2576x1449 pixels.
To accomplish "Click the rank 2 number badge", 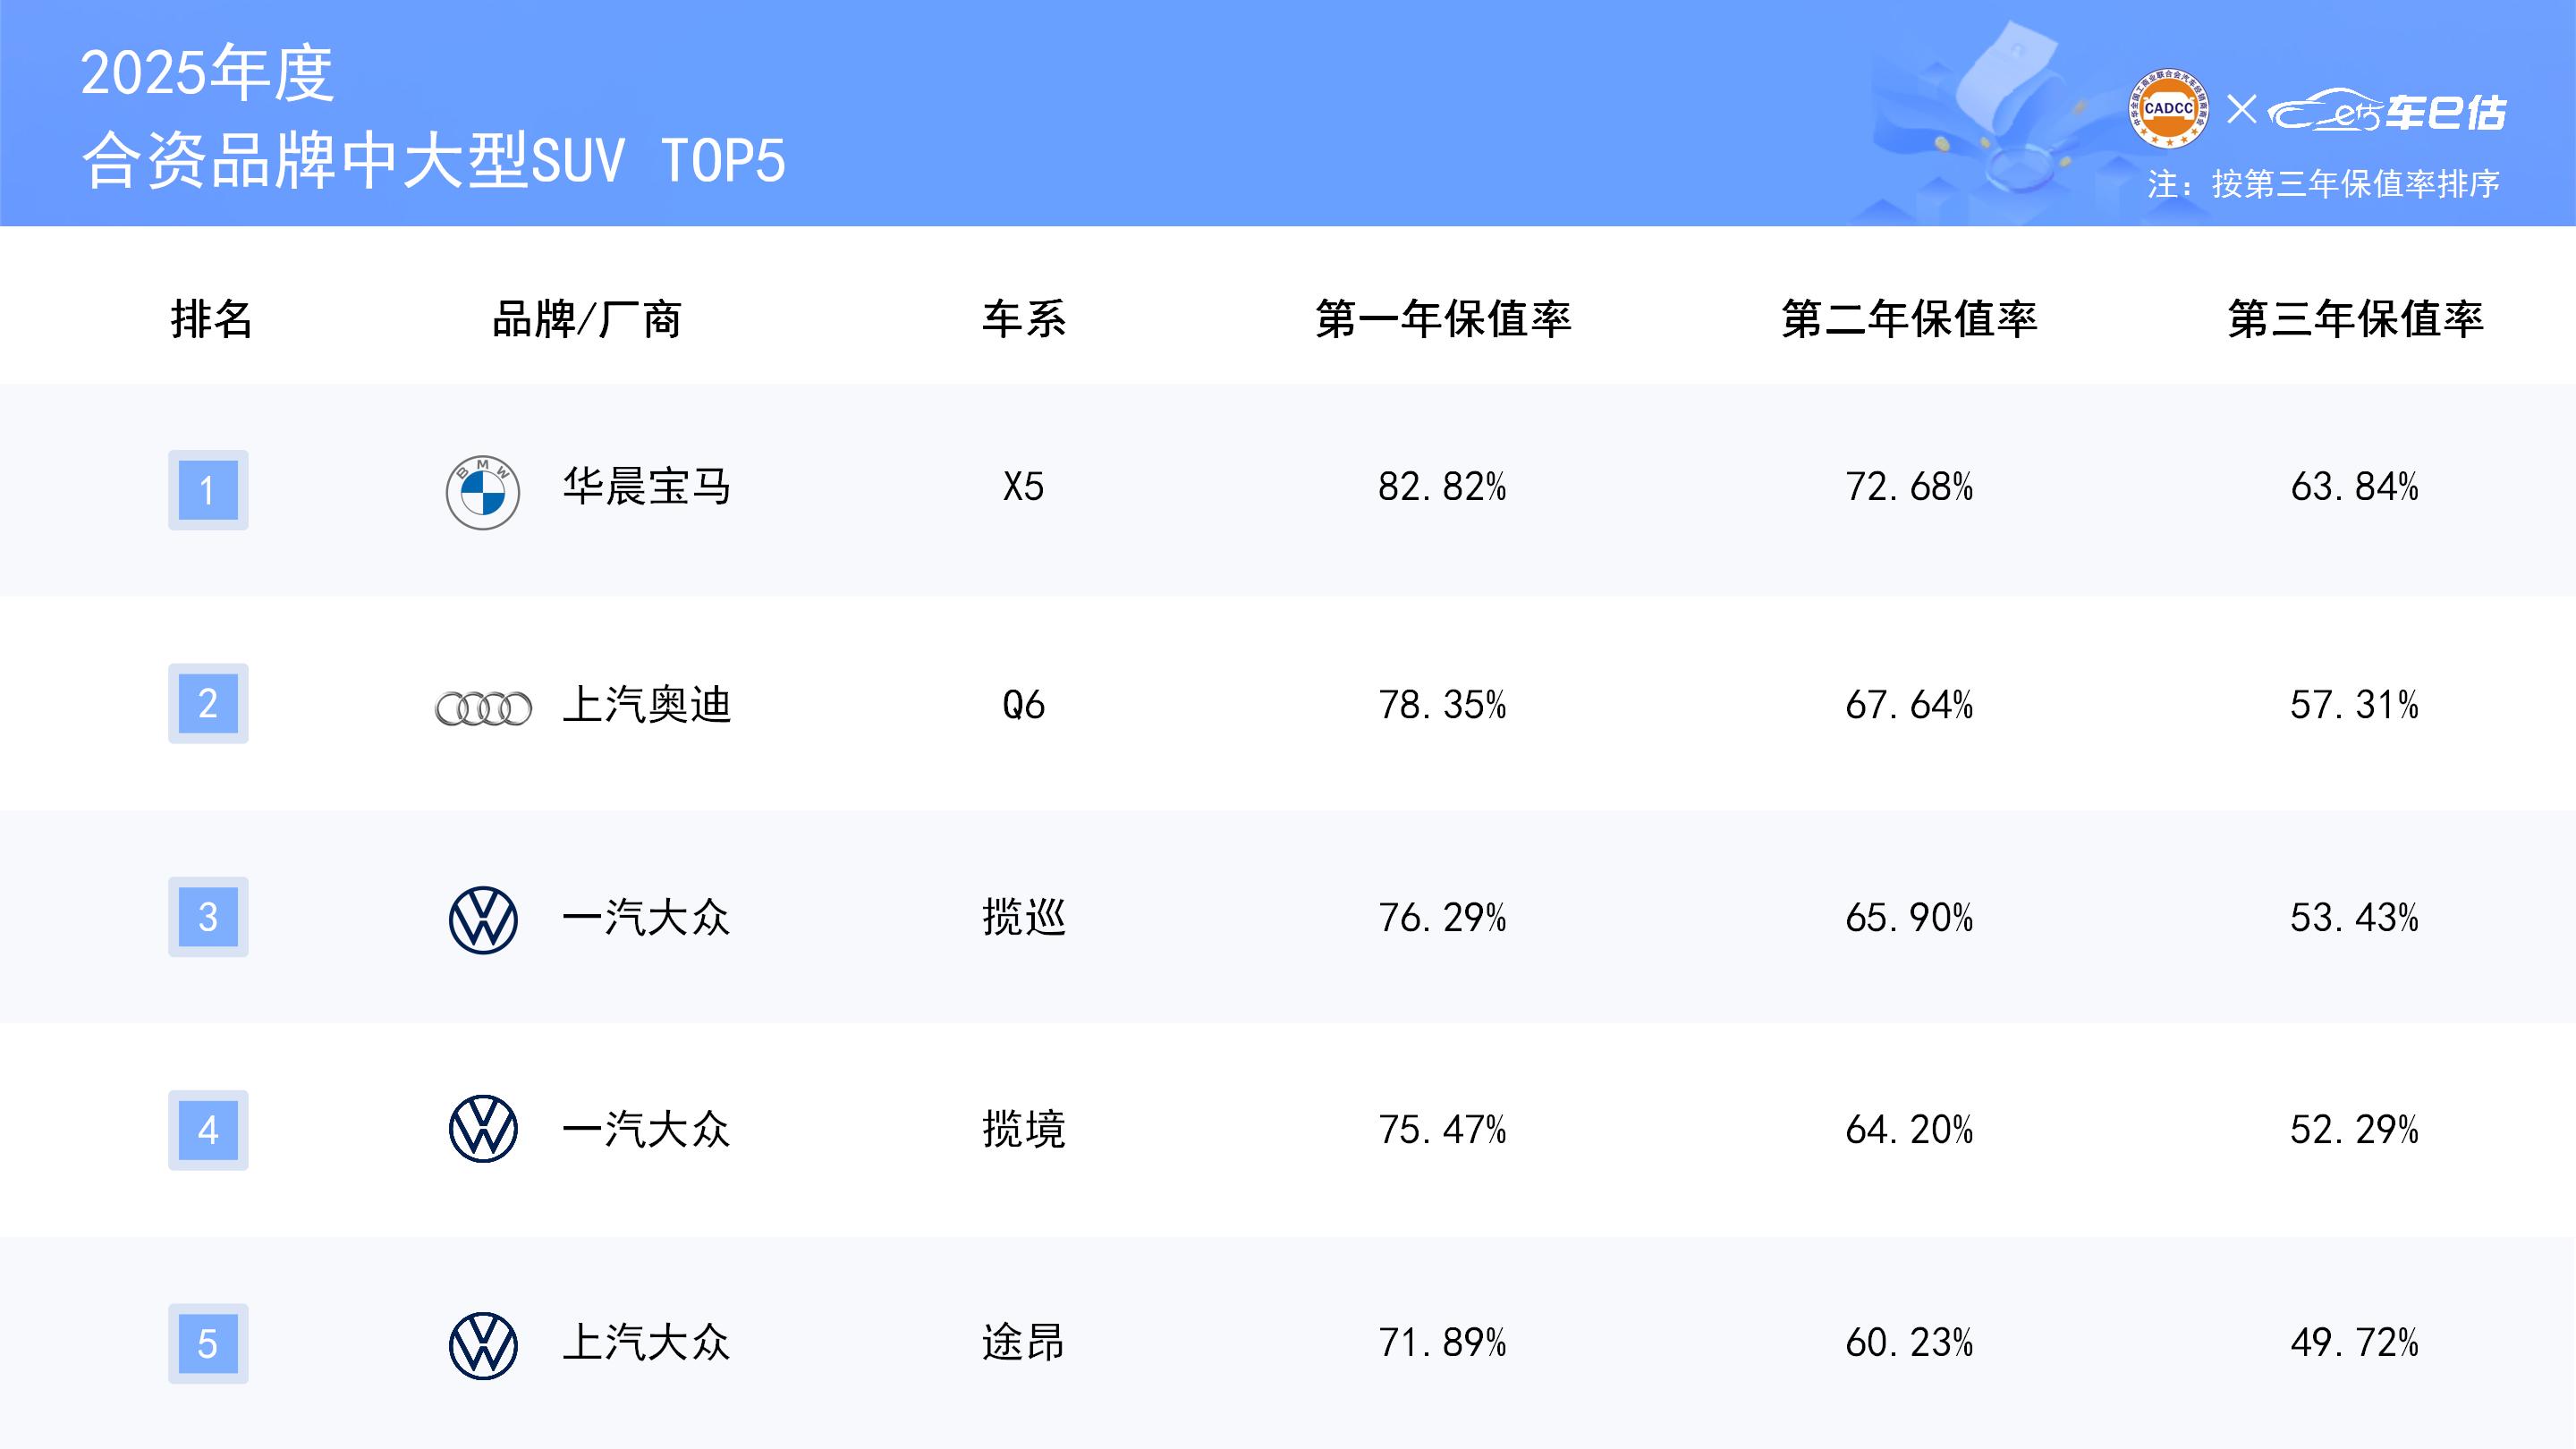I will point(208,703).
